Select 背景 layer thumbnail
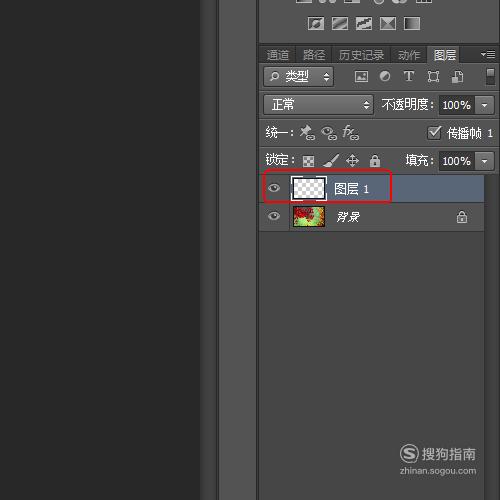 point(309,217)
